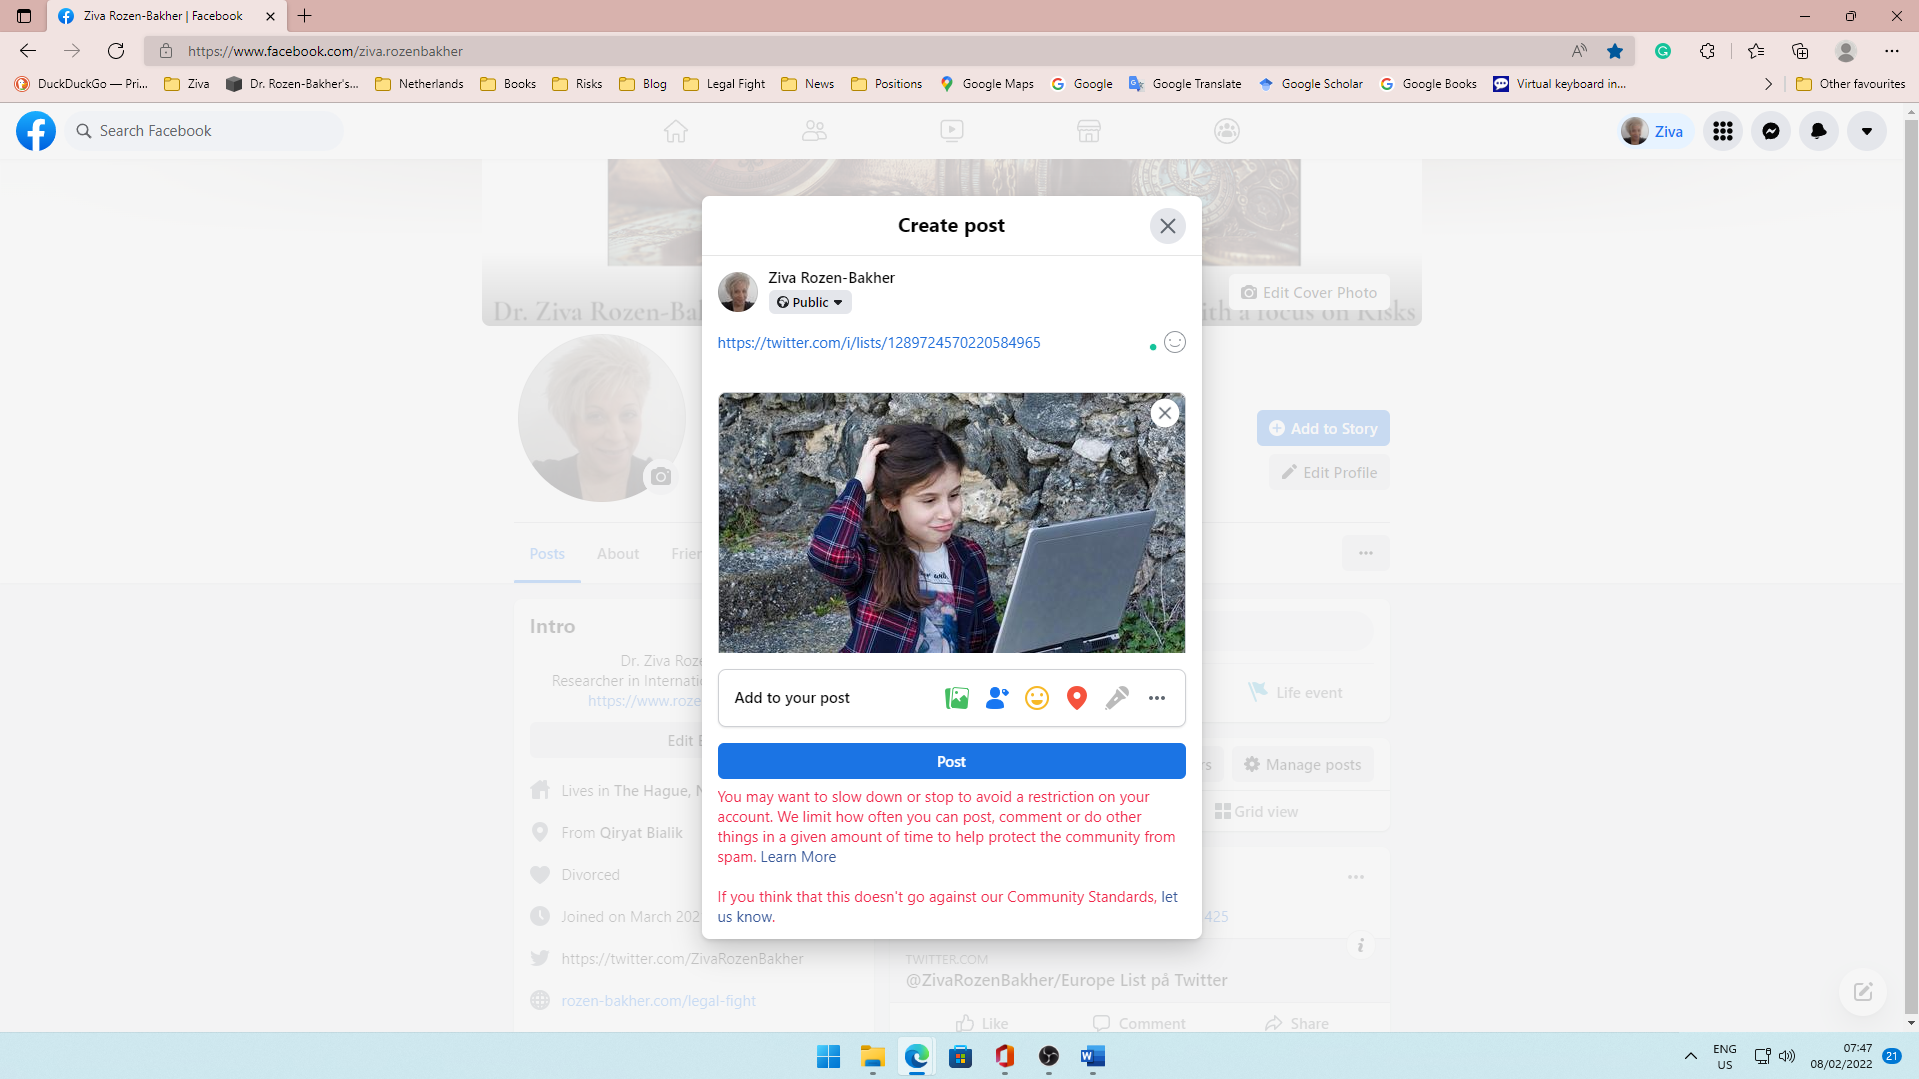Open browser profile icon

1846,51
